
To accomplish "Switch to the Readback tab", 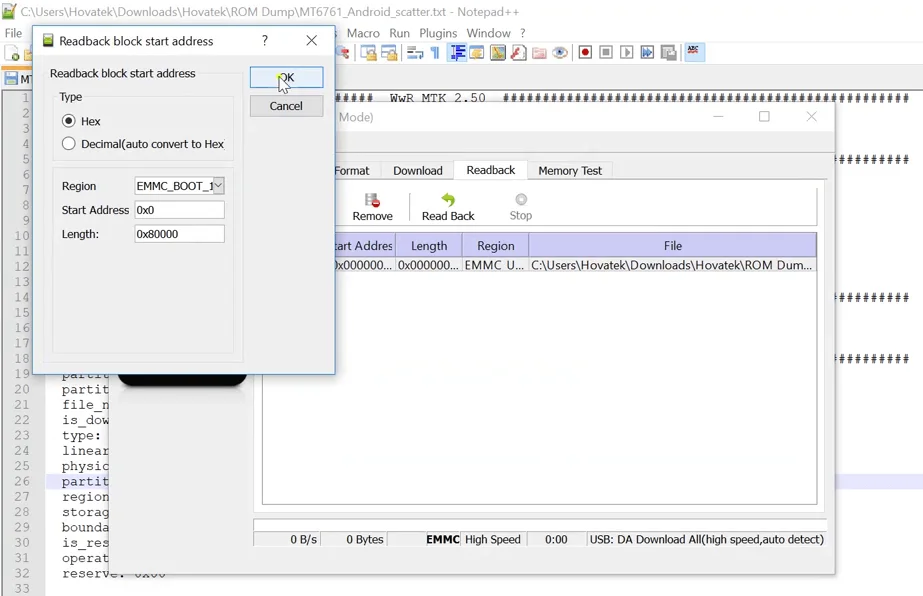I will [490, 170].
